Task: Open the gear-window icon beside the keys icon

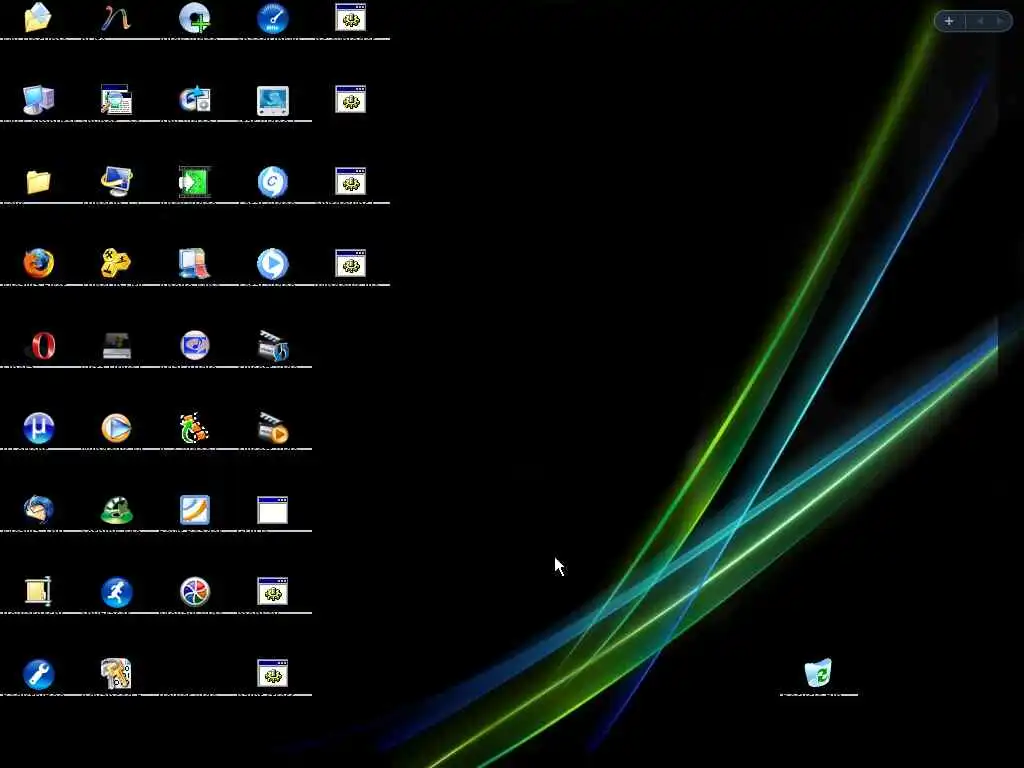Action: coord(272,673)
